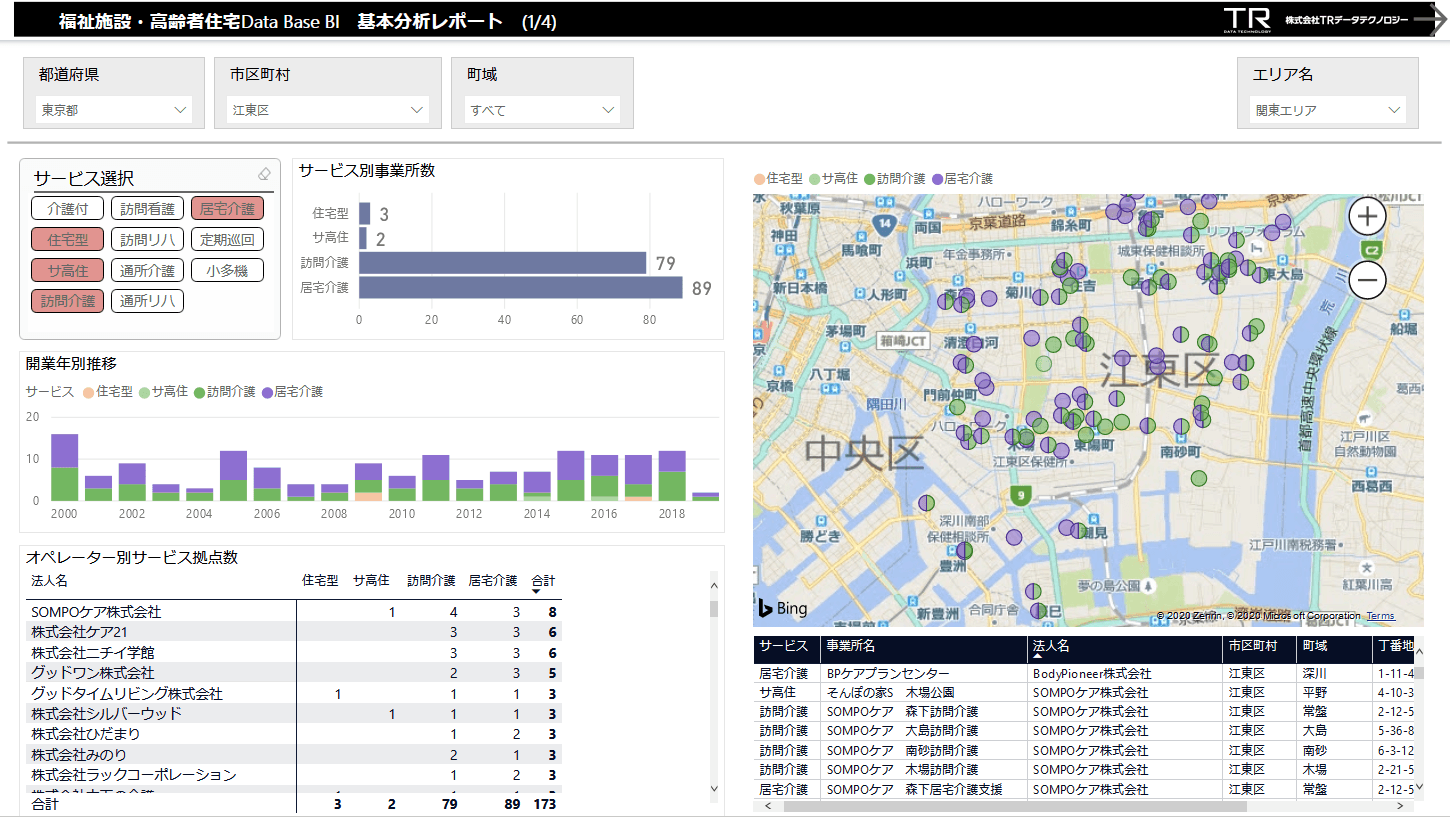Click the 居宅介護 bar showing 89
This screenshot has height=817, width=1450.
coord(520,288)
